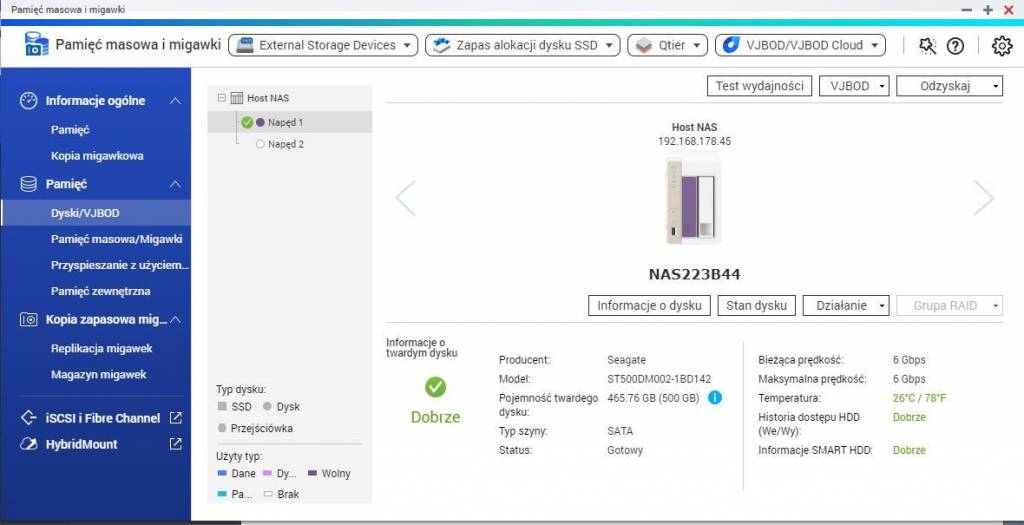Click the External Storage Devices drive icon
This screenshot has height=525, width=1024.
pyautogui.click(x=245, y=45)
